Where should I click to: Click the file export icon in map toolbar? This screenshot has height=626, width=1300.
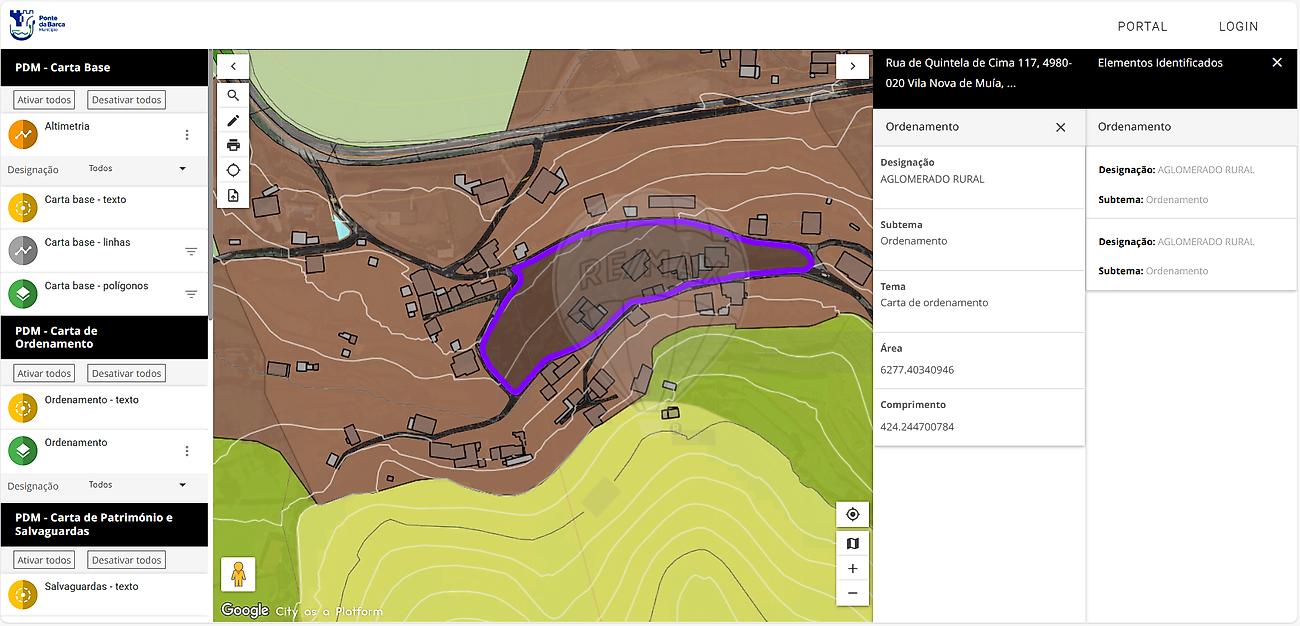[x=233, y=195]
